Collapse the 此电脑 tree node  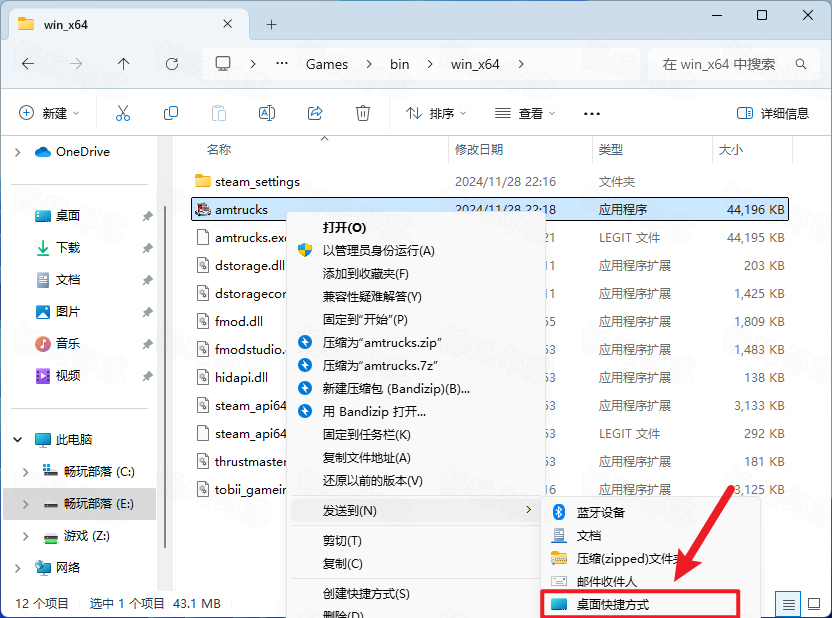tap(18, 440)
